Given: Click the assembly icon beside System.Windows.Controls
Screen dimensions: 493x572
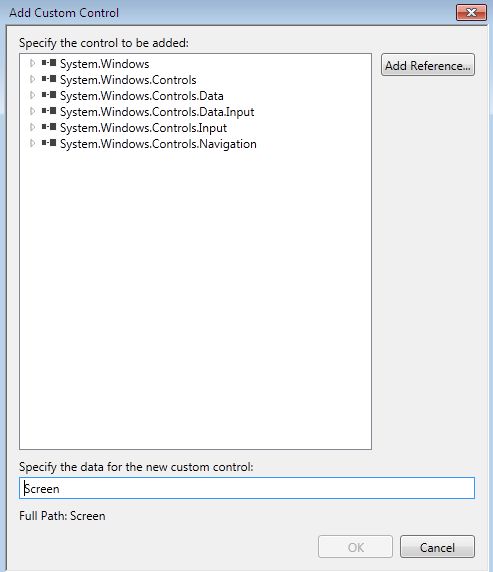Looking at the screenshot, I should 49,79.
